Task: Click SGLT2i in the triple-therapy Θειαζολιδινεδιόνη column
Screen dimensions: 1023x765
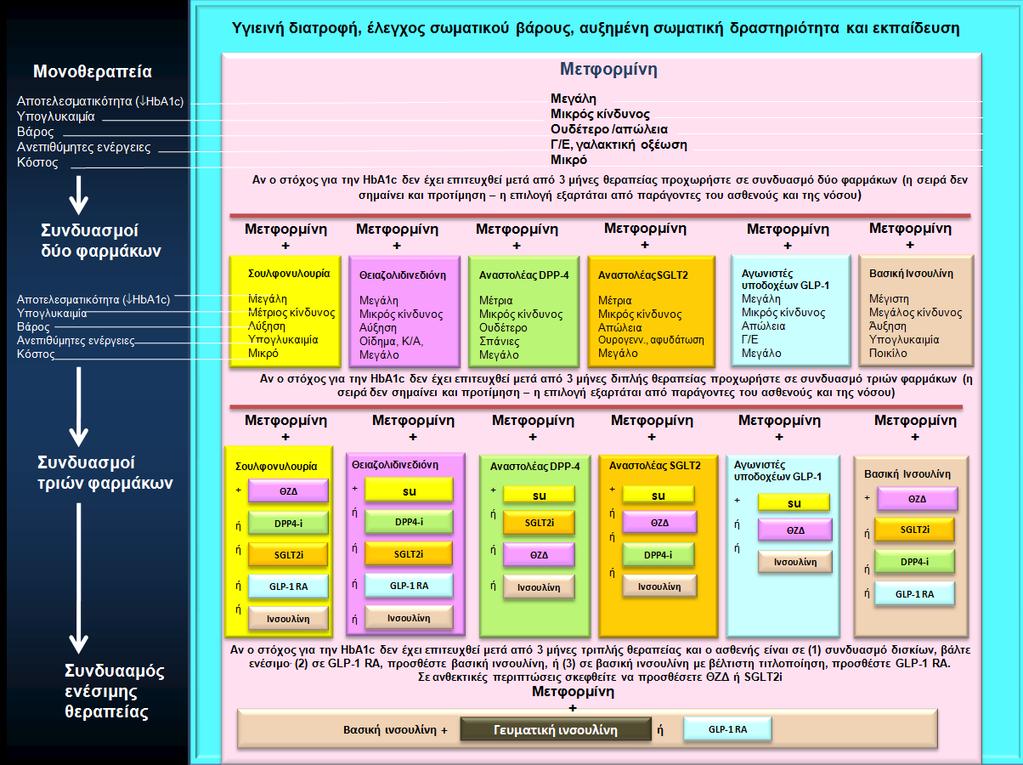Action: coord(408,554)
